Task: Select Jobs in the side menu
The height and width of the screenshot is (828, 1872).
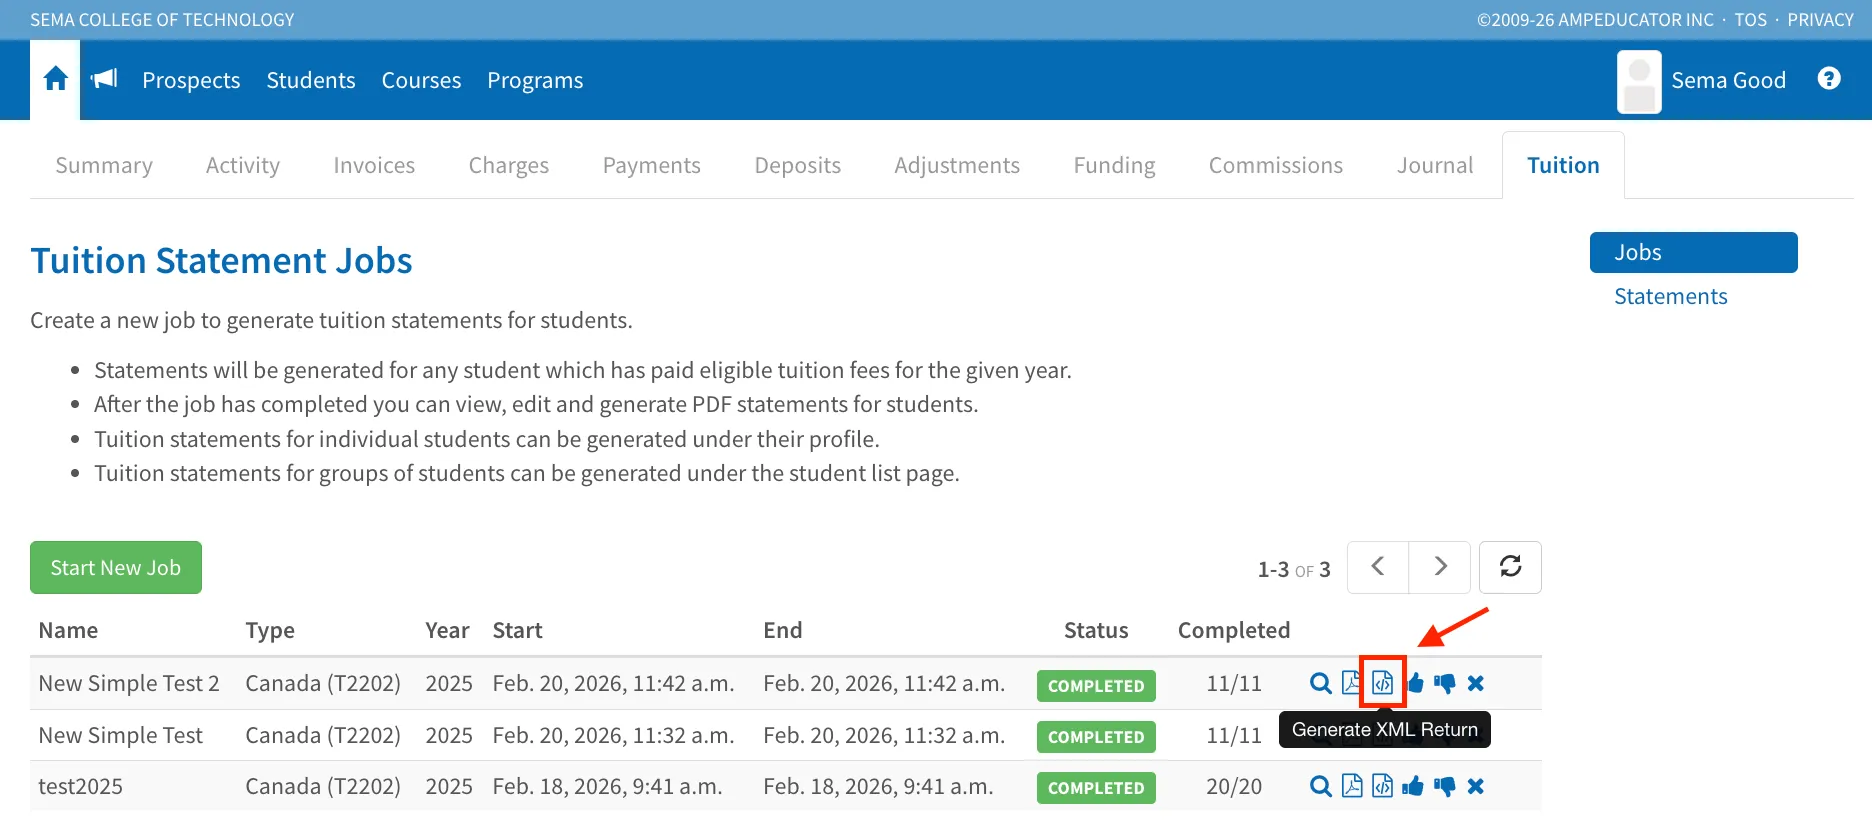Action: (x=1694, y=252)
